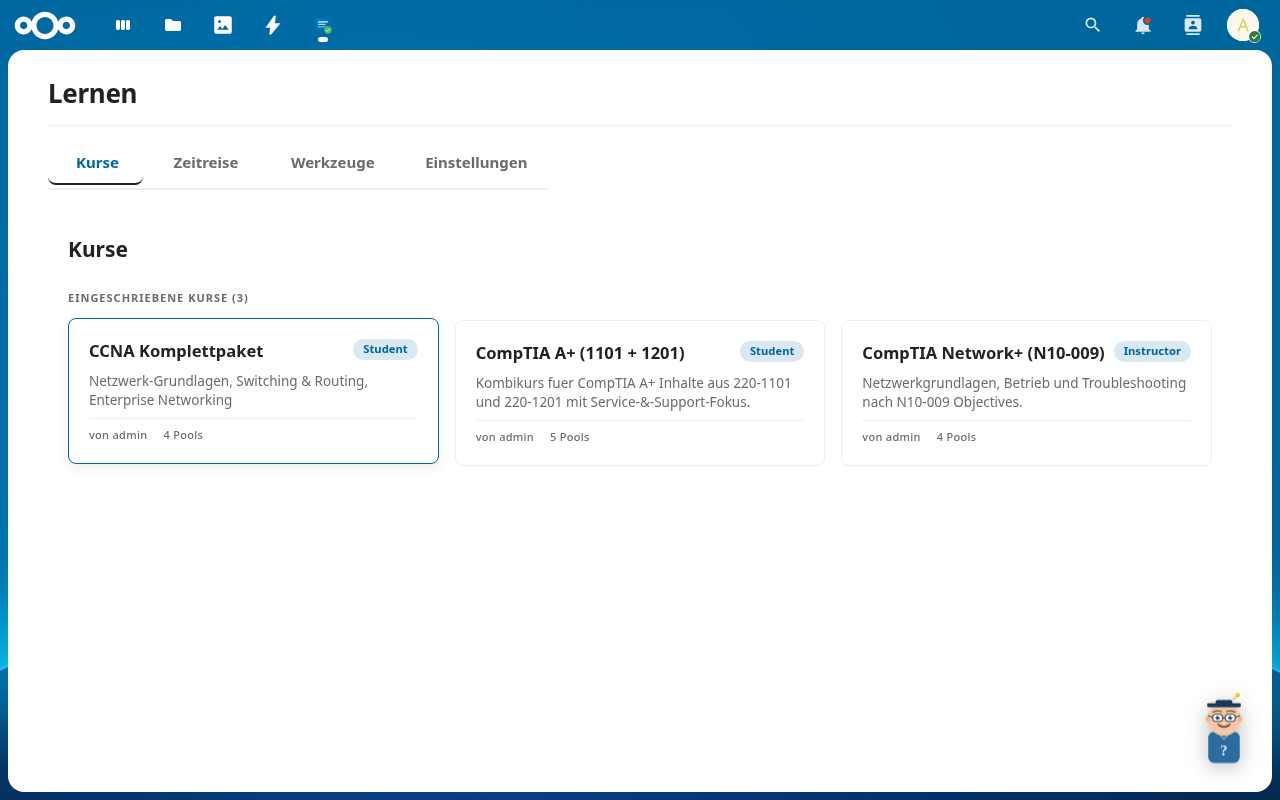Open the search magnifier icon
The height and width of the screenshot is (800, 1280).
[x=1092, y=24]
